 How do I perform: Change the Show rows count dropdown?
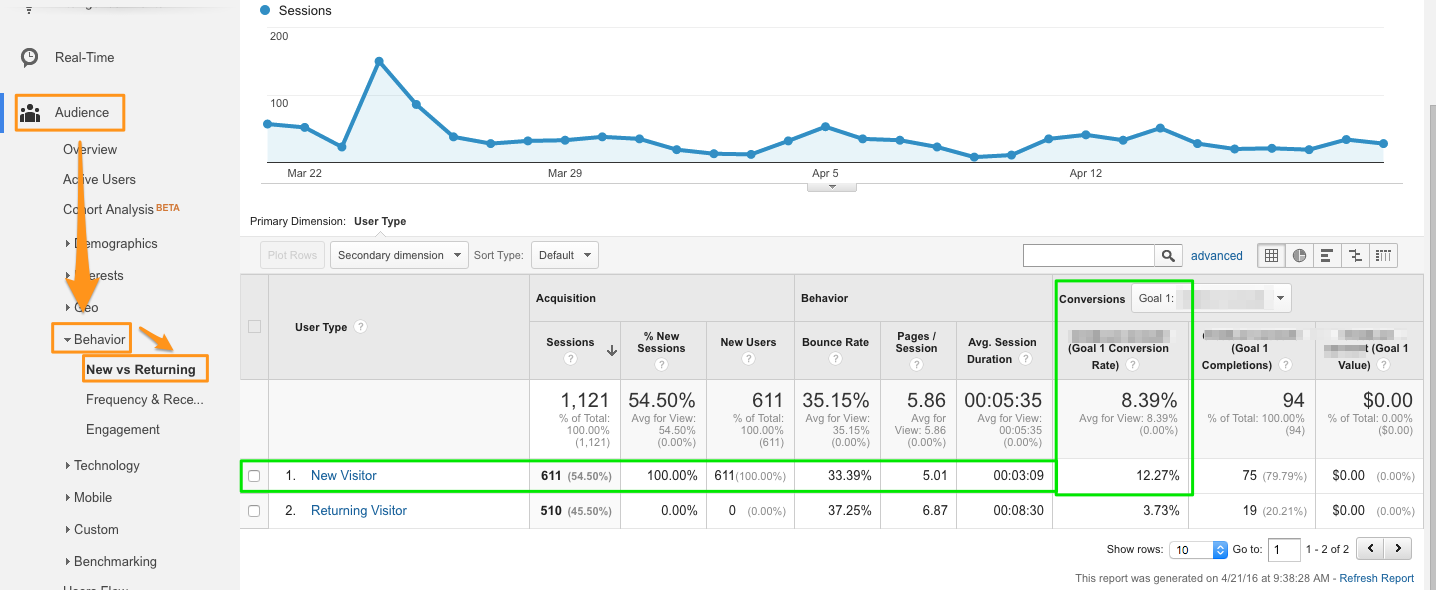click(x=1199, y=549)
